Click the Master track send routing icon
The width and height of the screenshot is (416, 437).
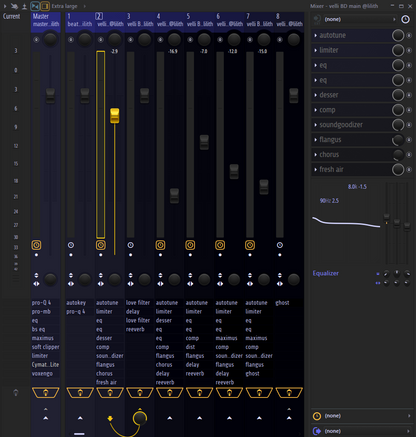tap(46, 393)
